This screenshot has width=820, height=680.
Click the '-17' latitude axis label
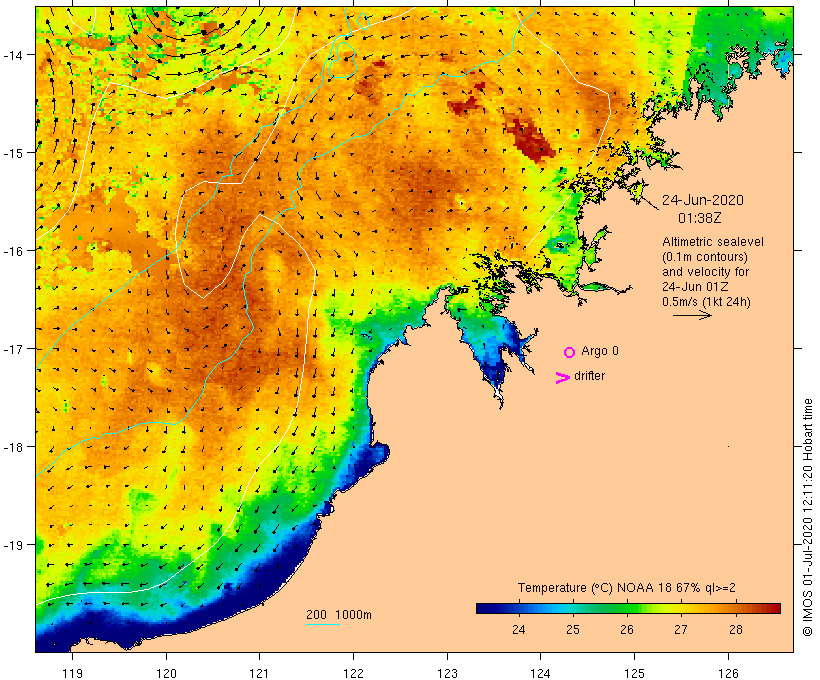pos(13,349)
